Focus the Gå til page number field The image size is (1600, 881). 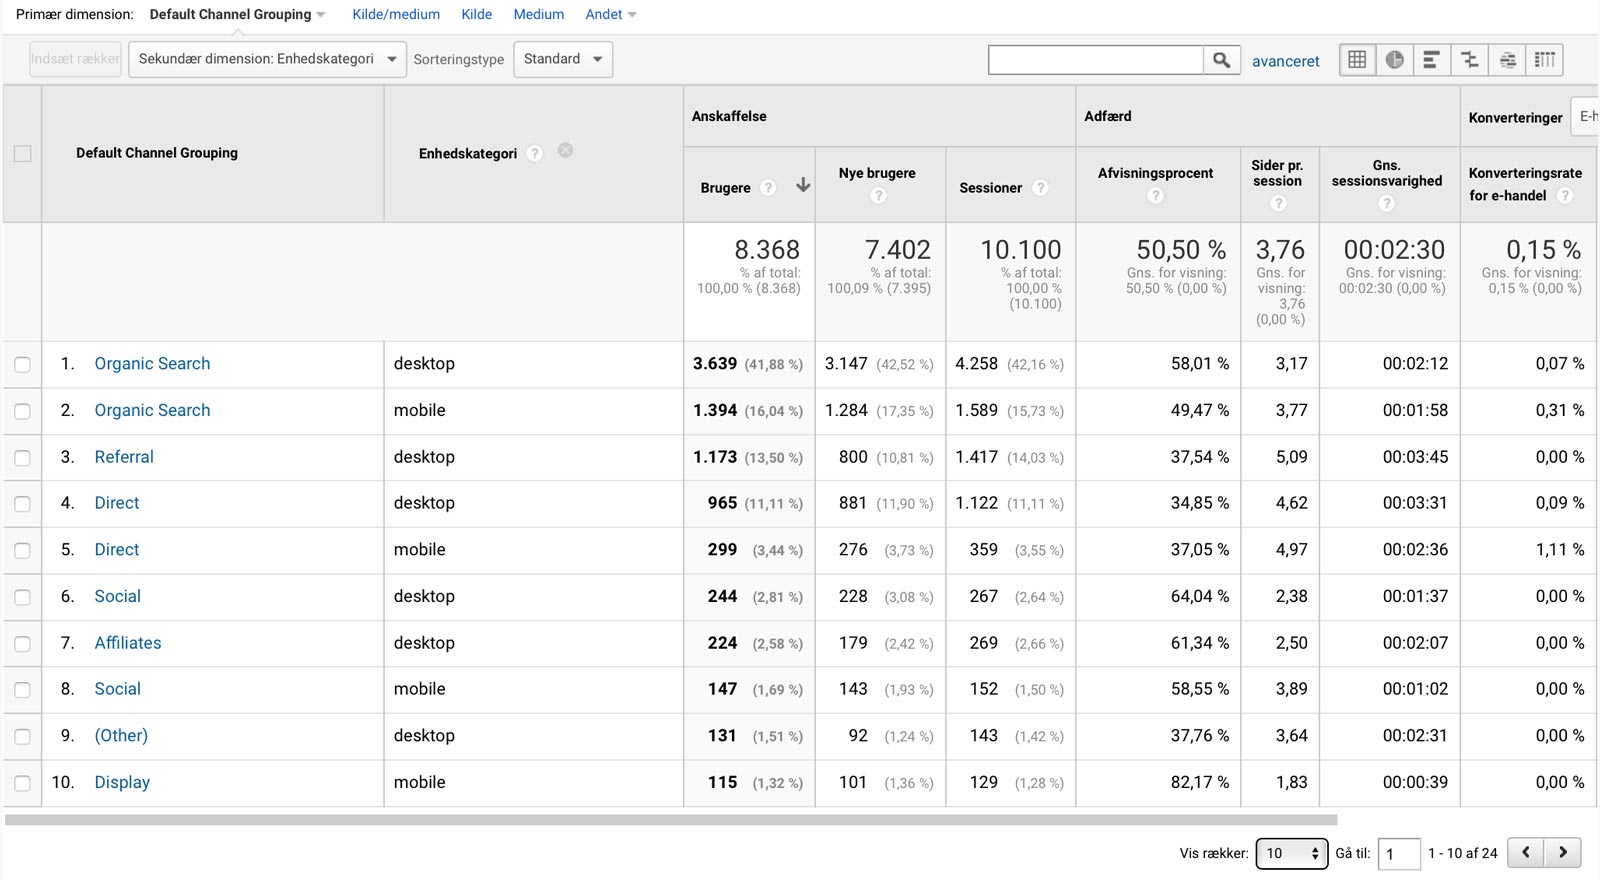pyautogui.click(x=1399, y=854)
